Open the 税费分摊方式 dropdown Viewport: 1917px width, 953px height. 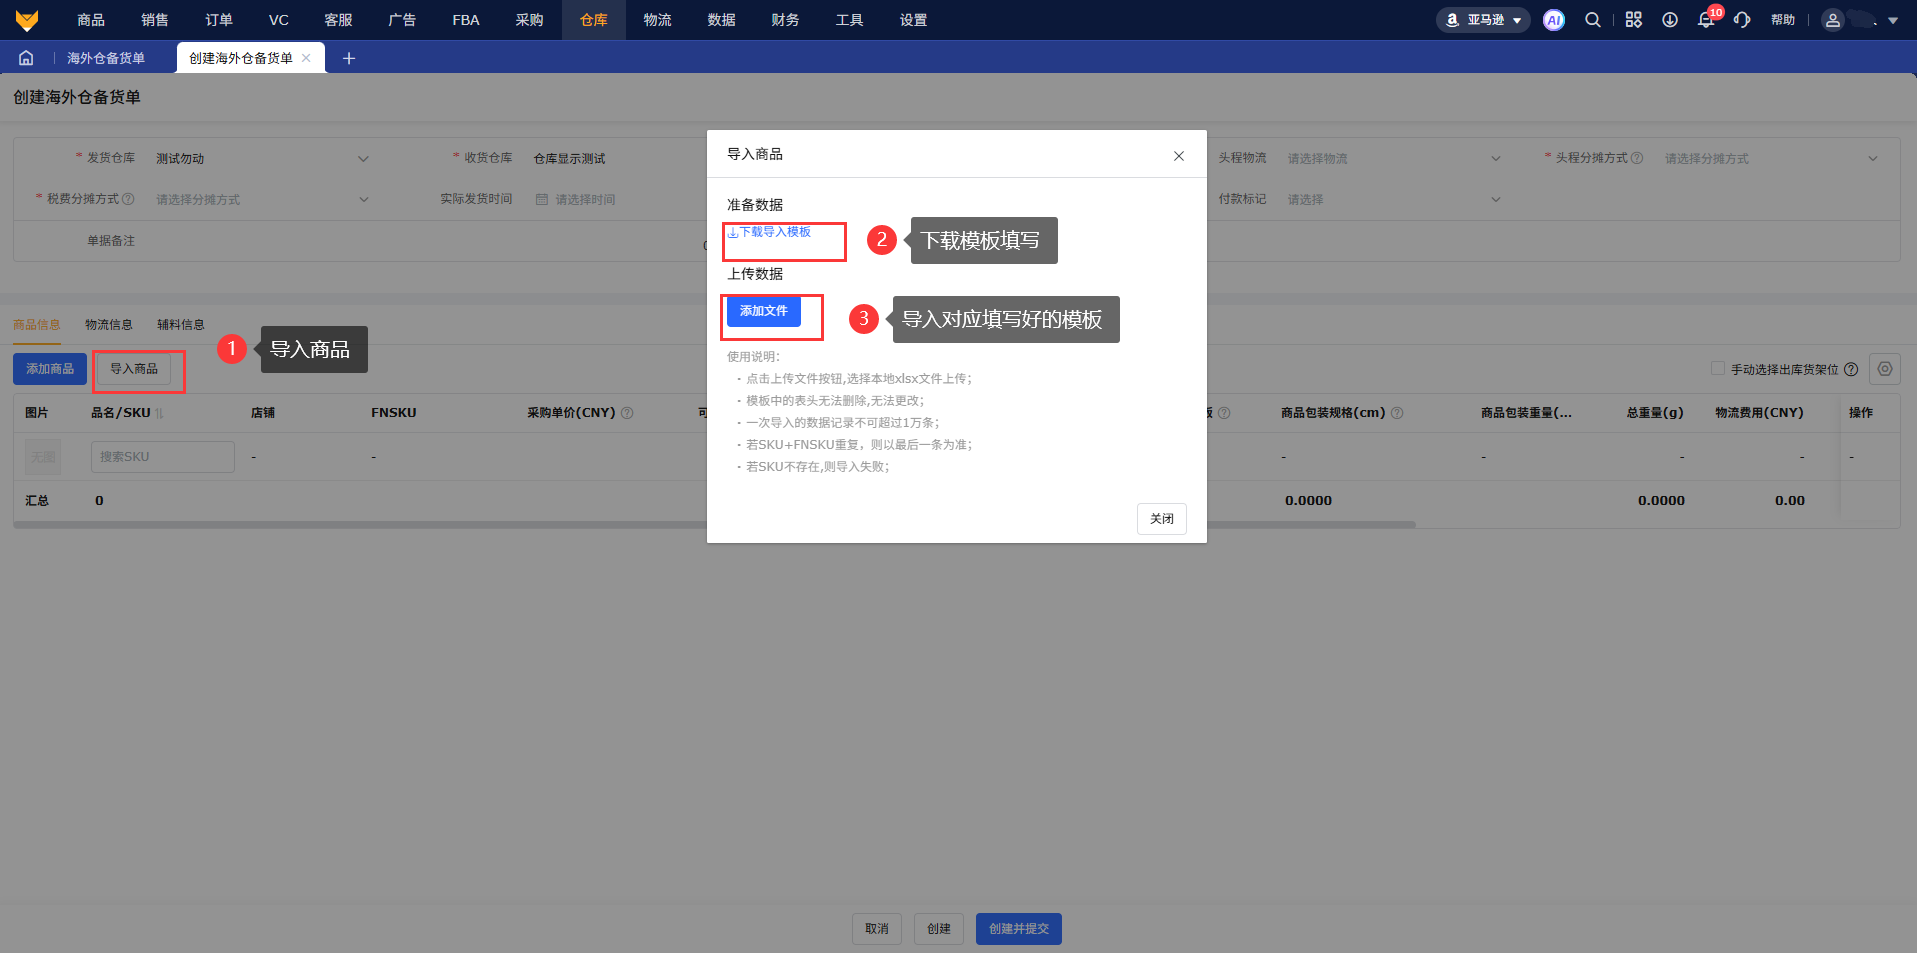point(263,199)
